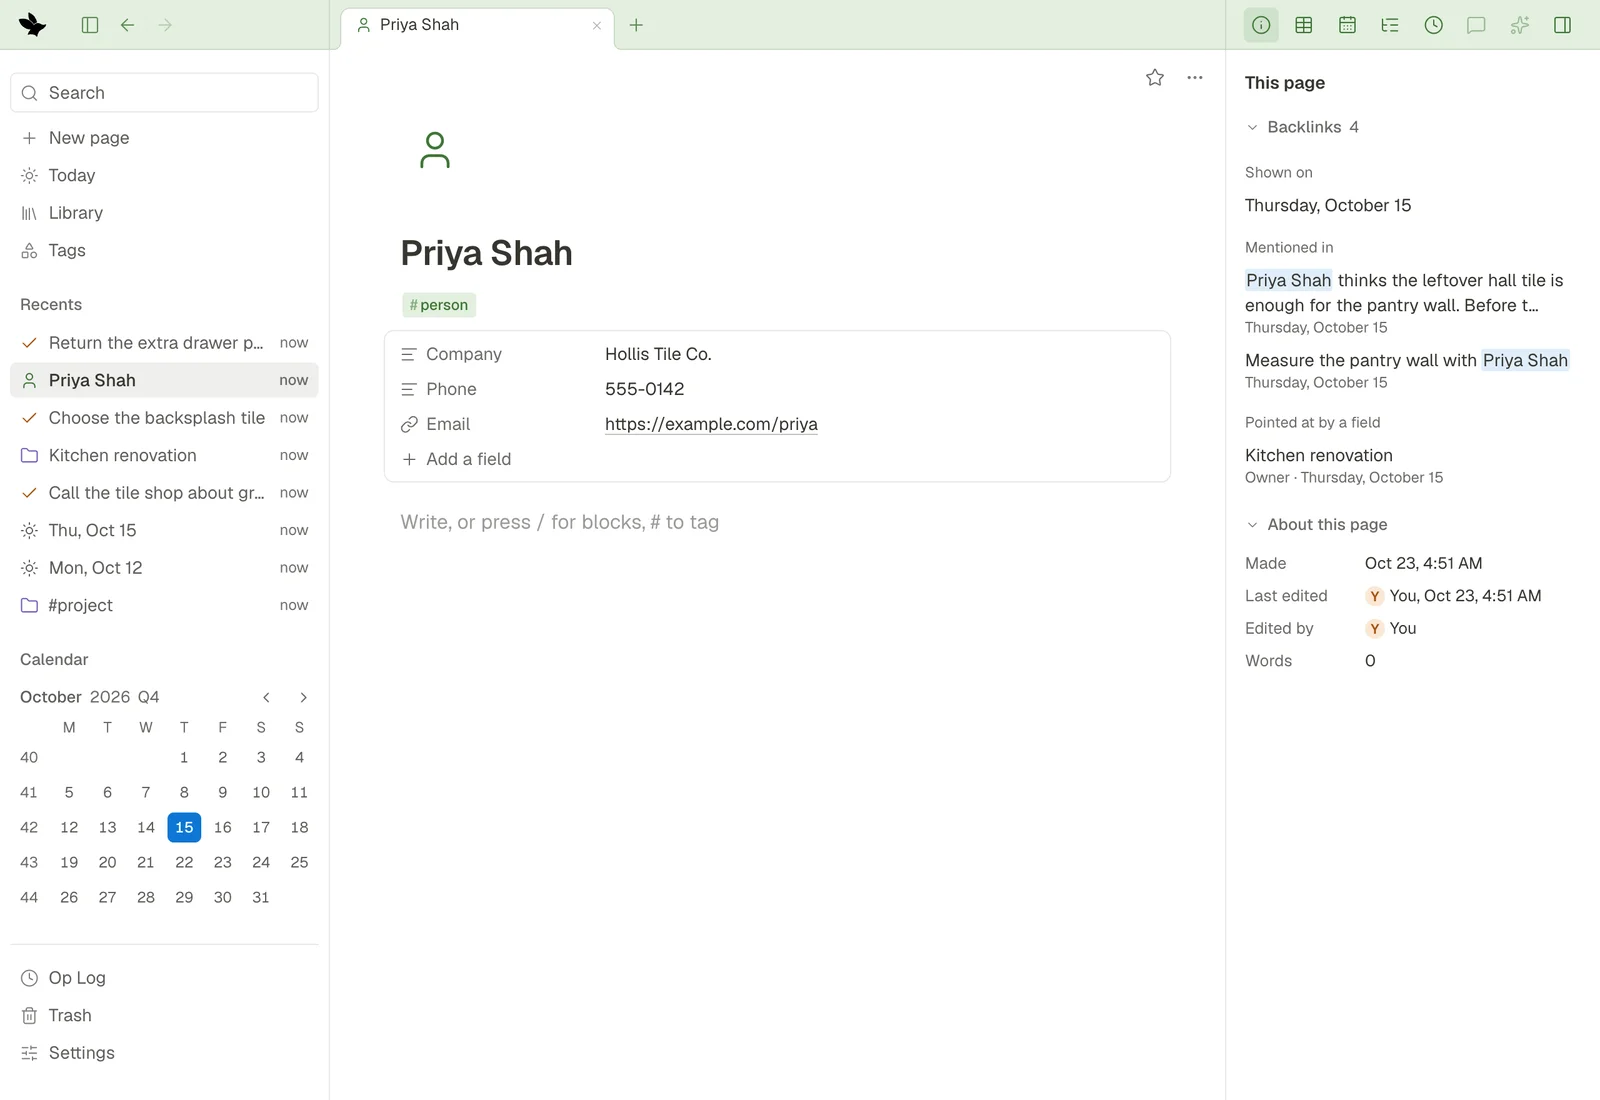Go to previous month in calendar
The height and width of the screenshot is (1100, 1600).
click(x=266, y=697)
